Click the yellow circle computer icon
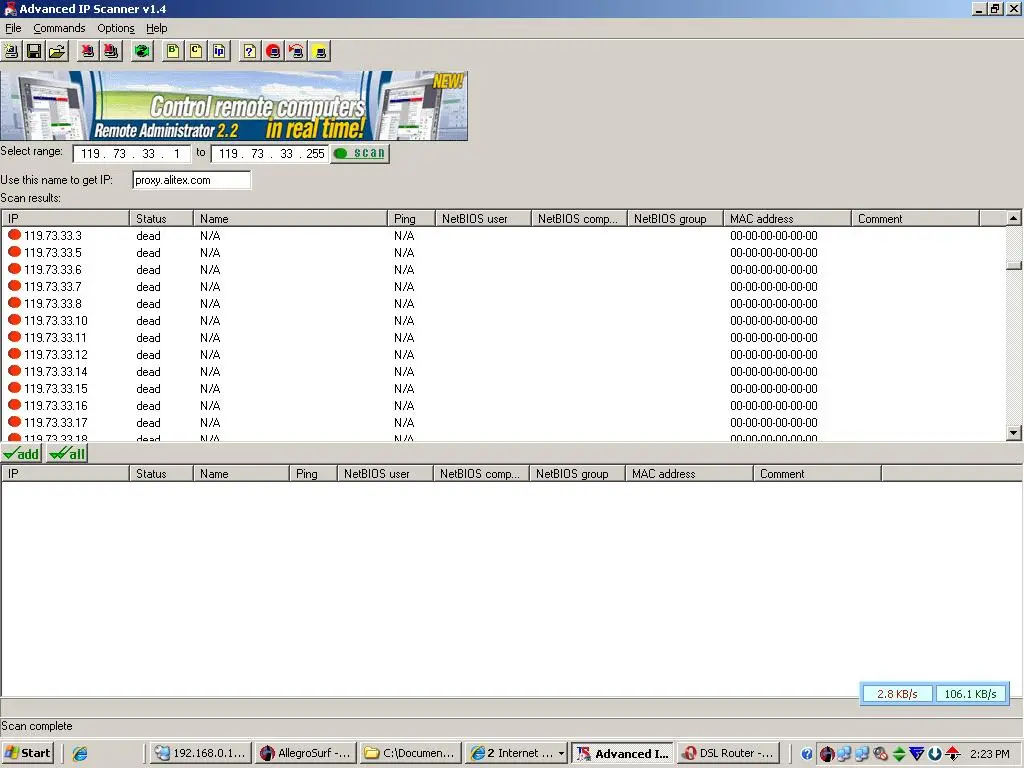Screen dimensions: 1024x768 (x=320, y=51)
